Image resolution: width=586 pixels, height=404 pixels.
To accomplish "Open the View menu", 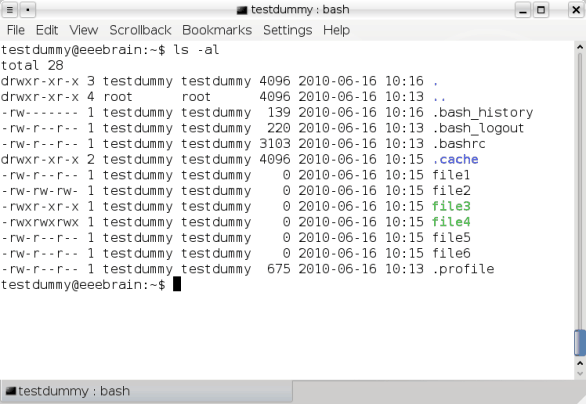I will pyautogui.click(x=84, y=30).
